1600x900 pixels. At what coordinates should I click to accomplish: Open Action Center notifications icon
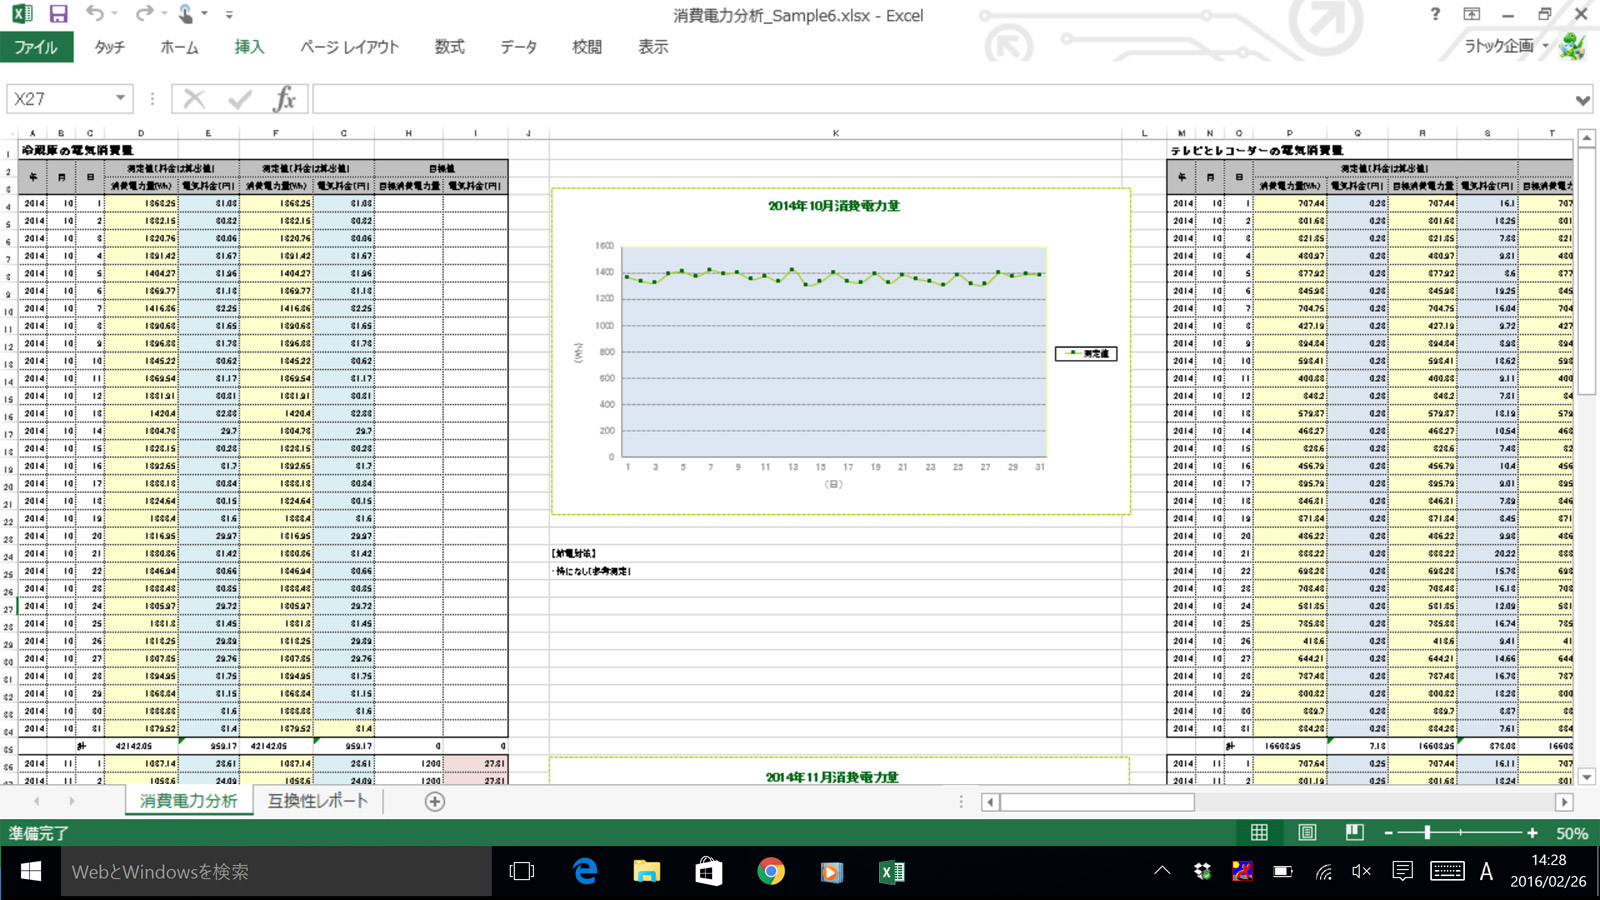point(1403,872)
